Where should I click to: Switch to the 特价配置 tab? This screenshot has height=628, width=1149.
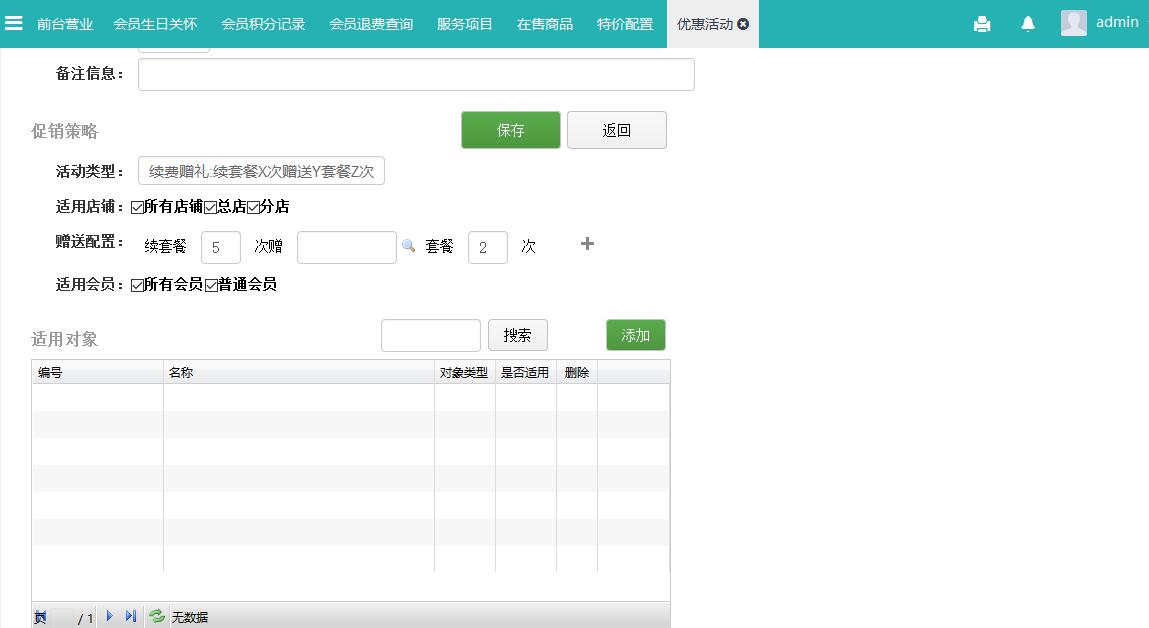coord(625,24)
